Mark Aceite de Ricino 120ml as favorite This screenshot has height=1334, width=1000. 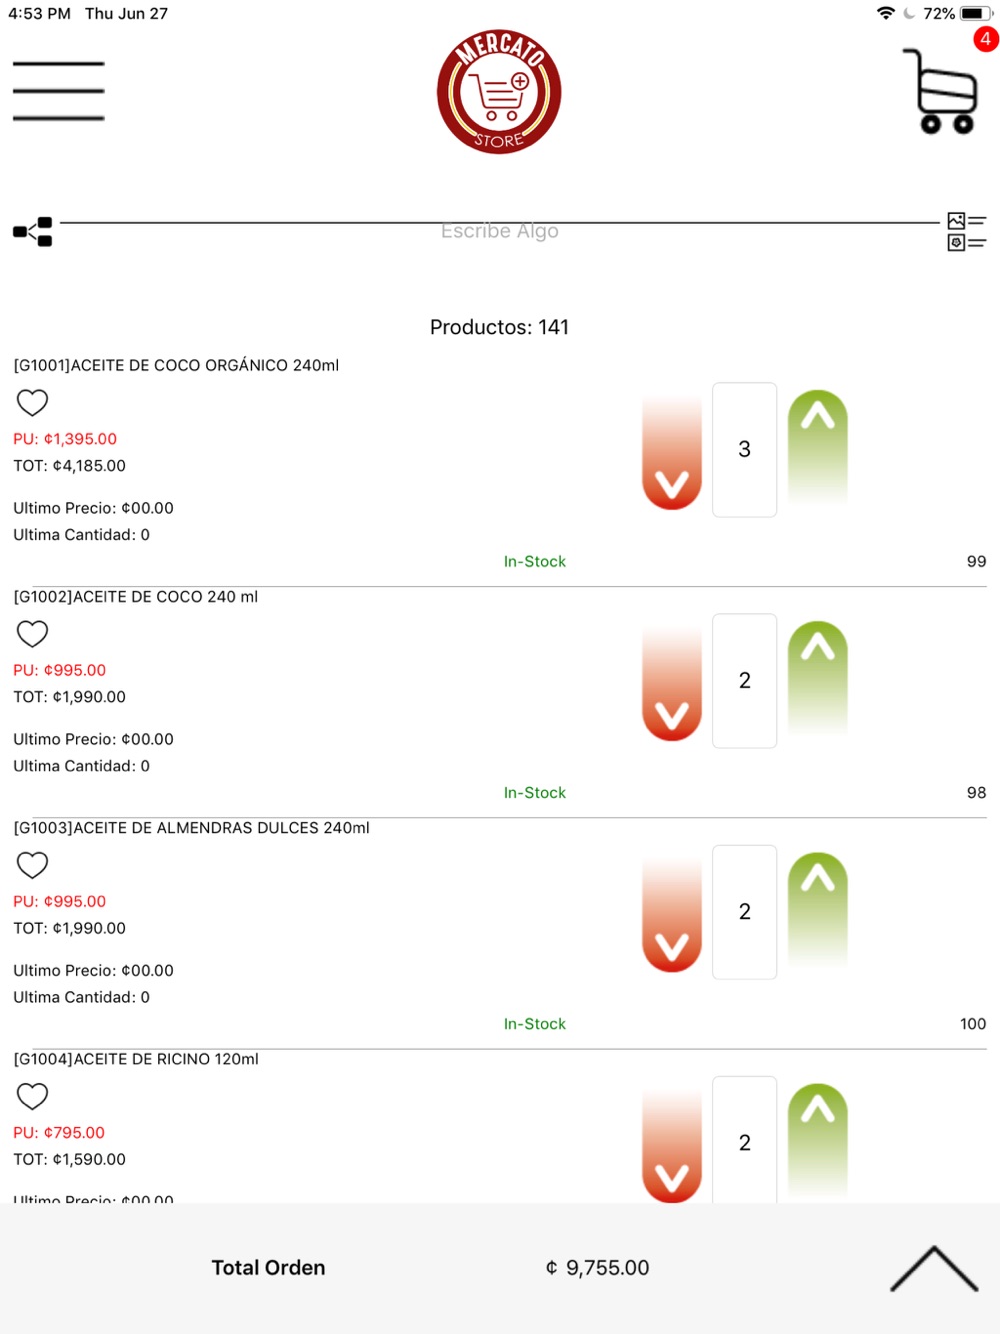(x=32, y=1095)
